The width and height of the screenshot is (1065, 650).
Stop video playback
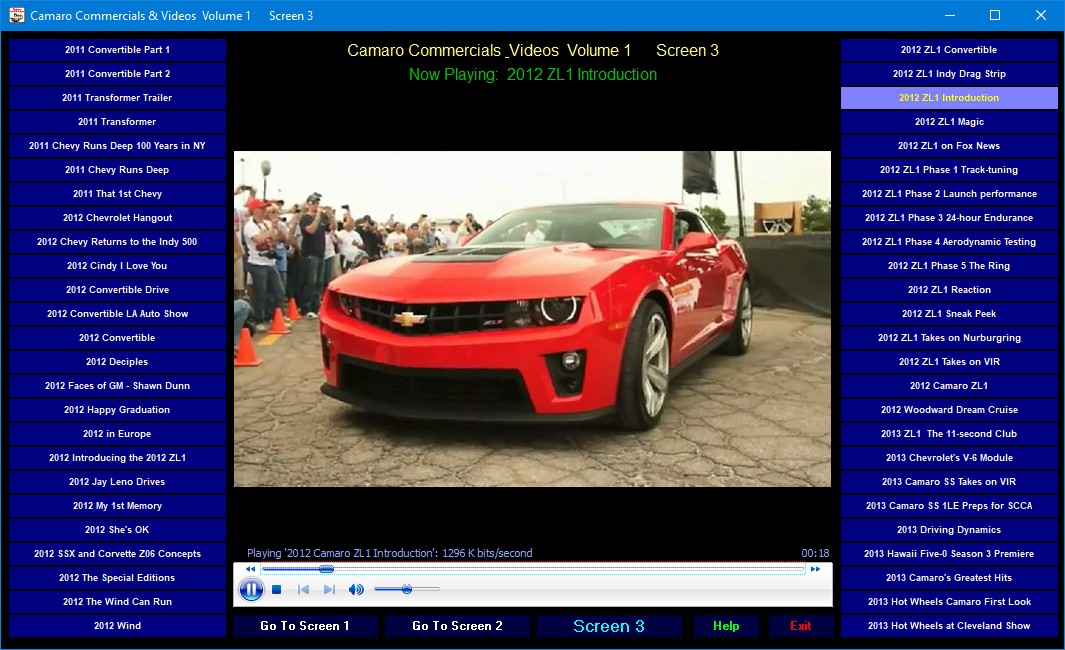[276, 590]
